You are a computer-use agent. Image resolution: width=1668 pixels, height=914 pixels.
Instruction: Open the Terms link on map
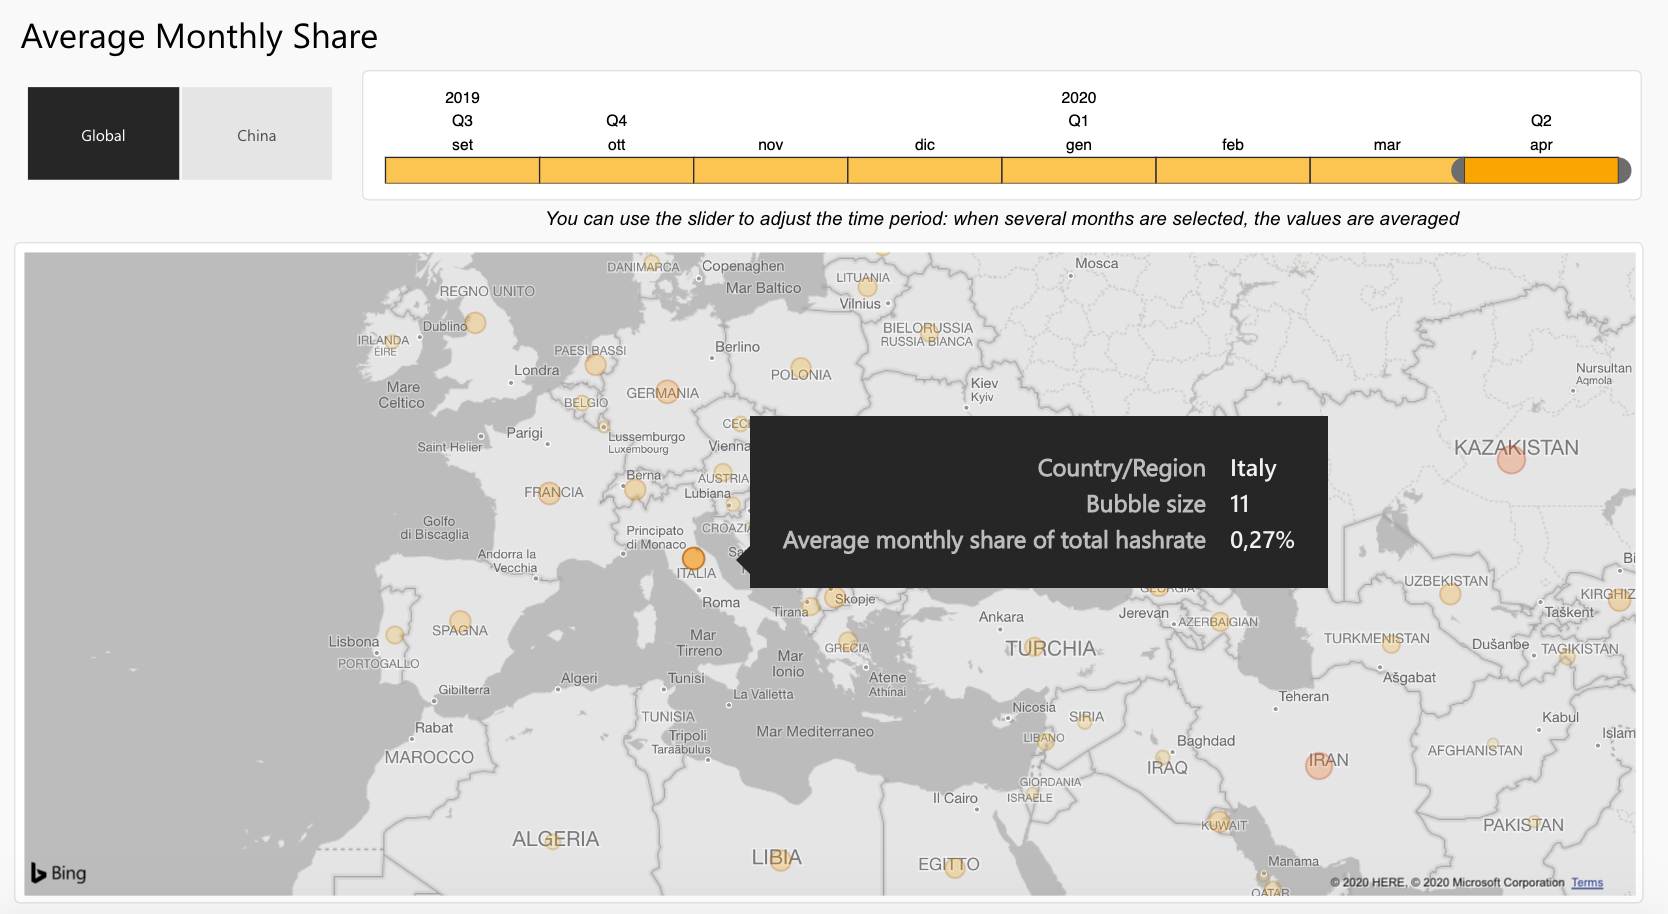click(1586, 882)
